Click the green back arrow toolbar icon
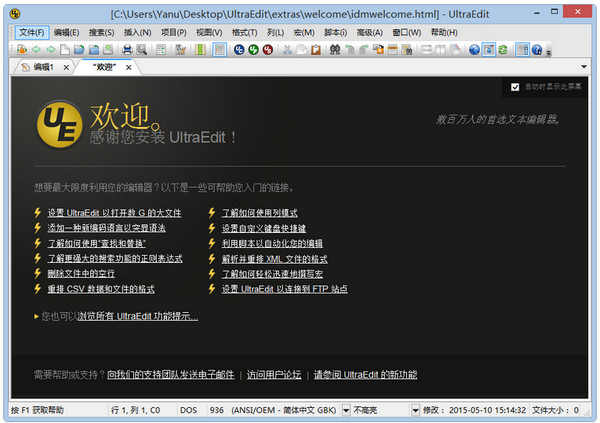This screenshot has width=600, height=423. click(36, 49)
